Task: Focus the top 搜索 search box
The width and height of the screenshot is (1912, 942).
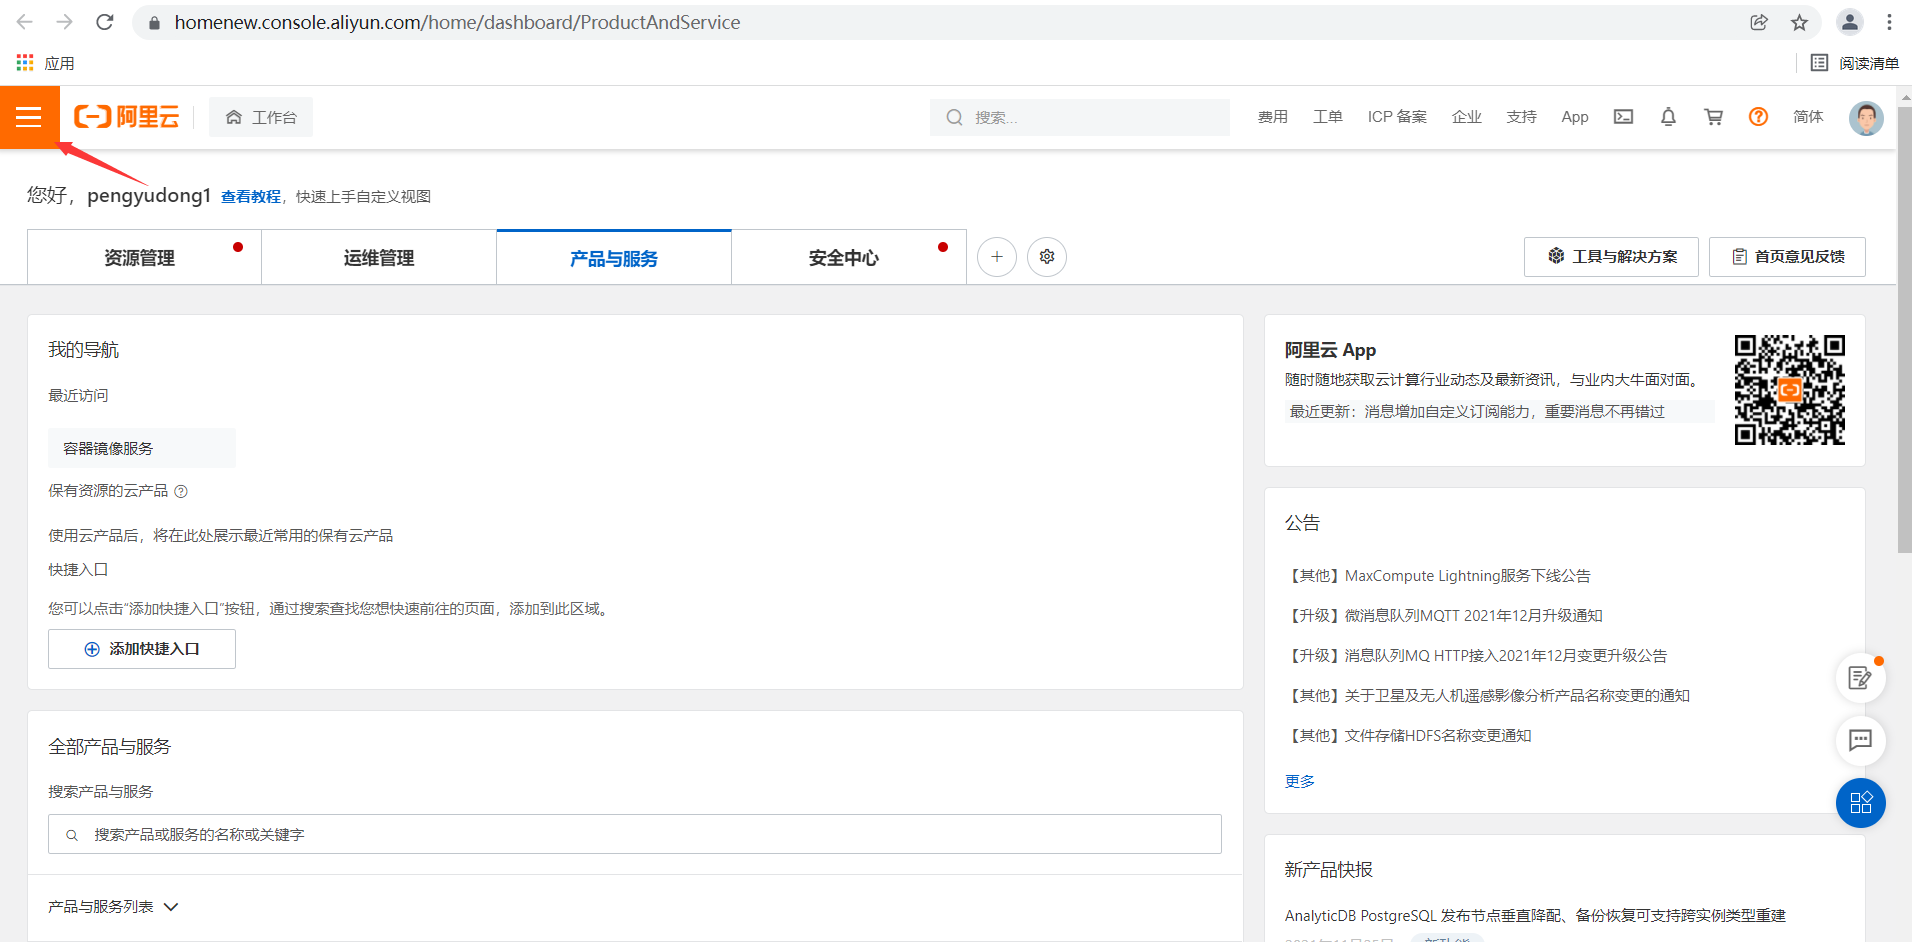Action: coord(1080,117)
